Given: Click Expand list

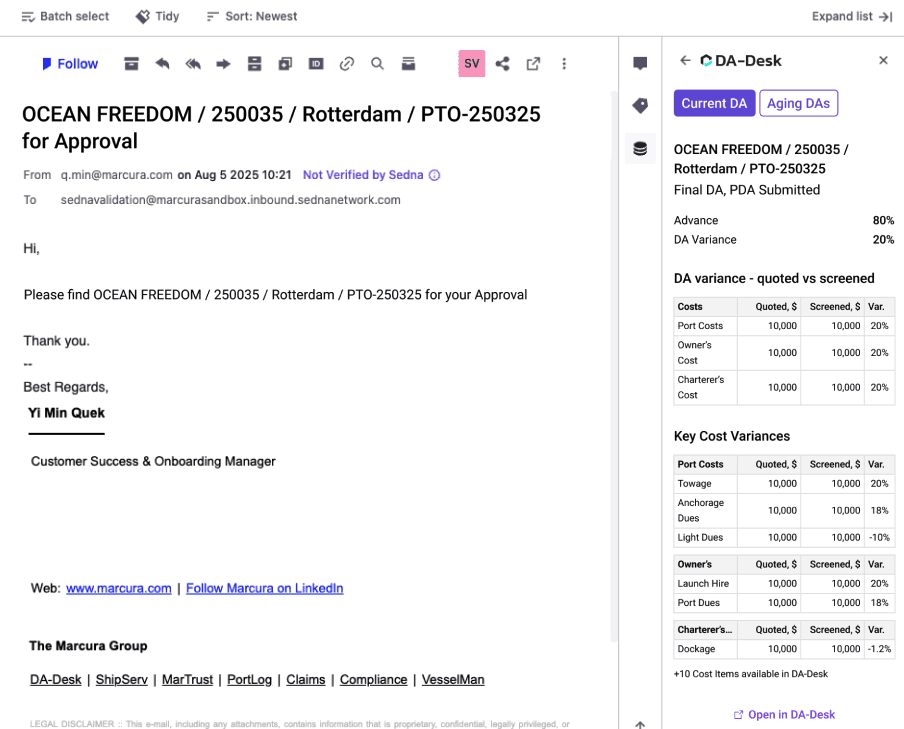Looking at the screenshot, I should [x=852, y=16].
